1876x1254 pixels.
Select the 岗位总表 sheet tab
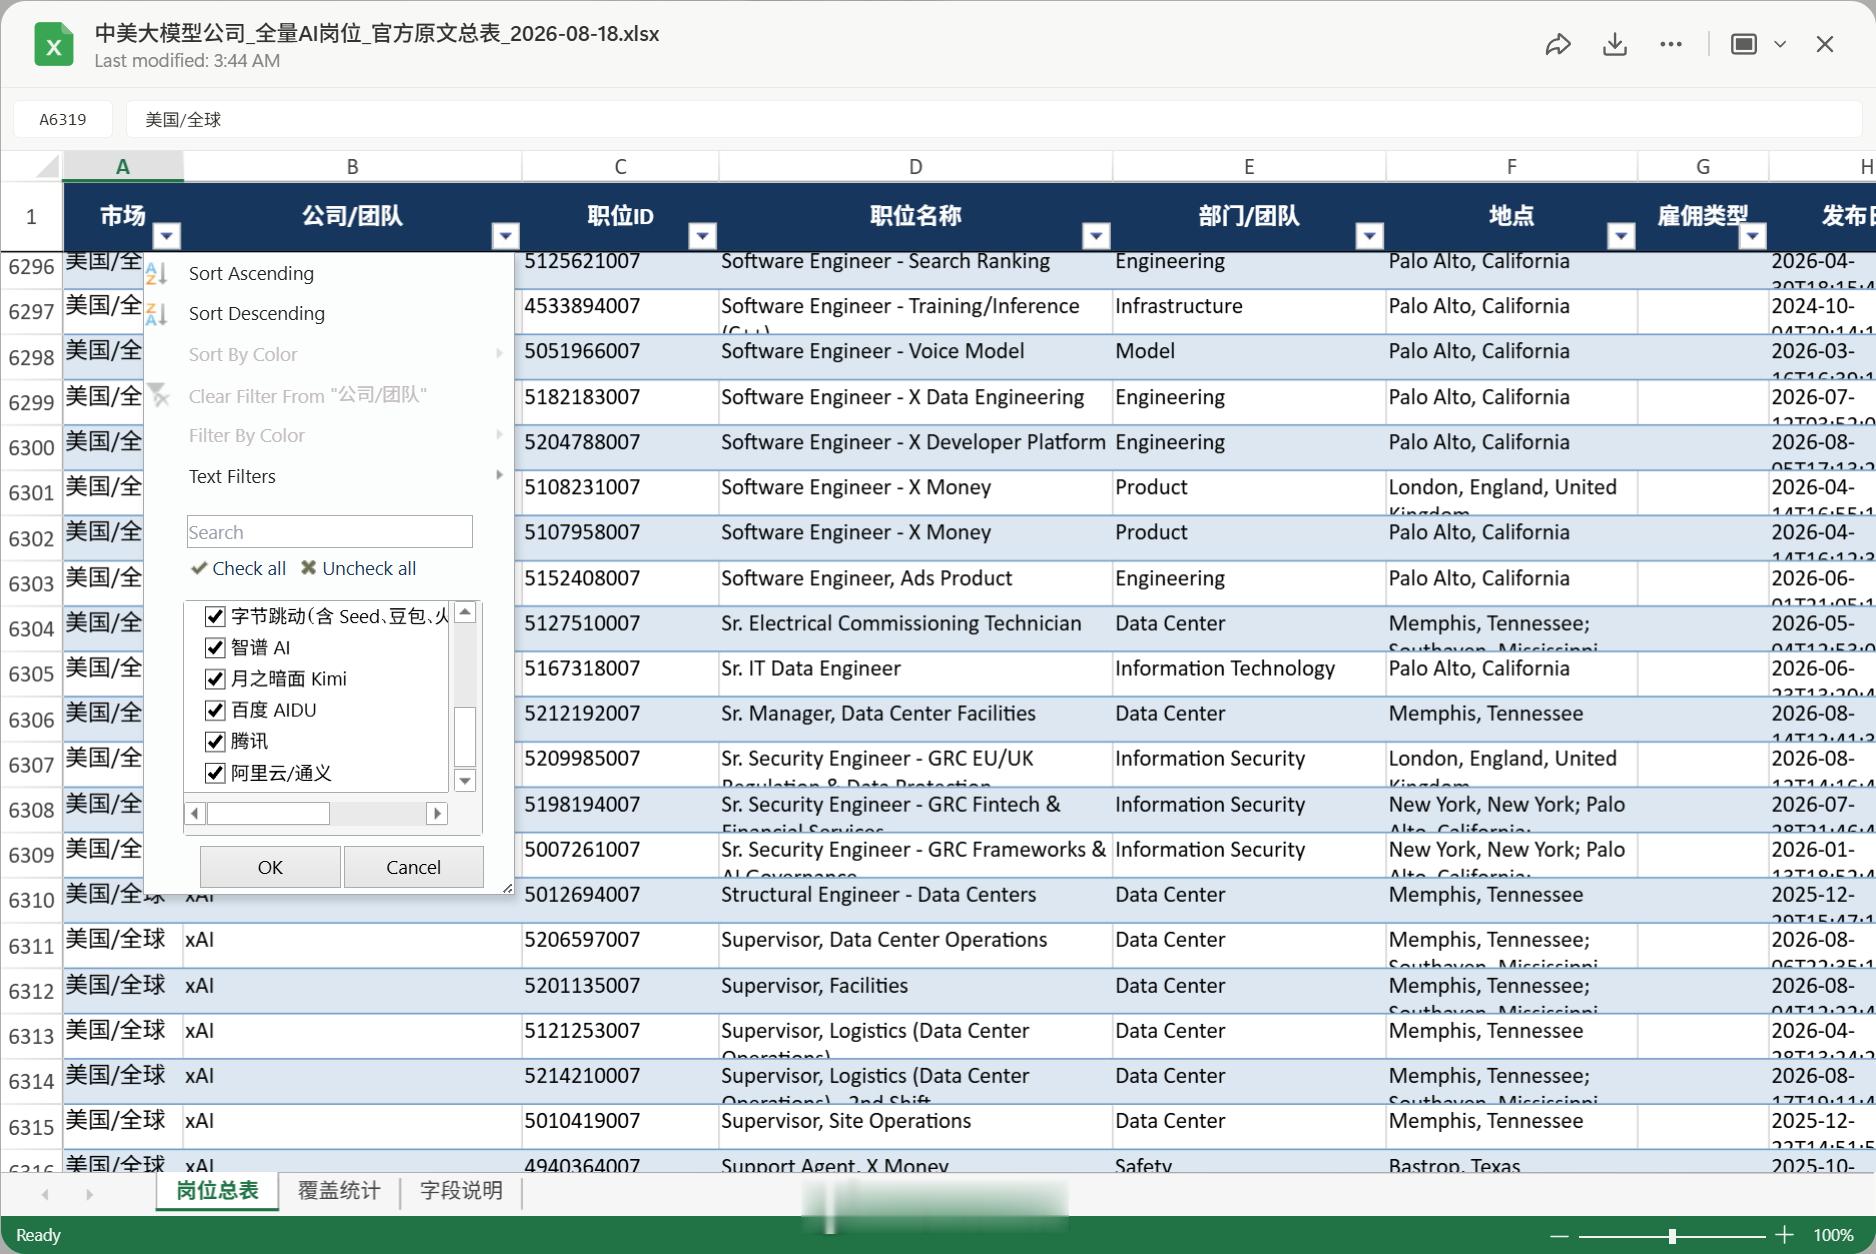(217, 1191)
